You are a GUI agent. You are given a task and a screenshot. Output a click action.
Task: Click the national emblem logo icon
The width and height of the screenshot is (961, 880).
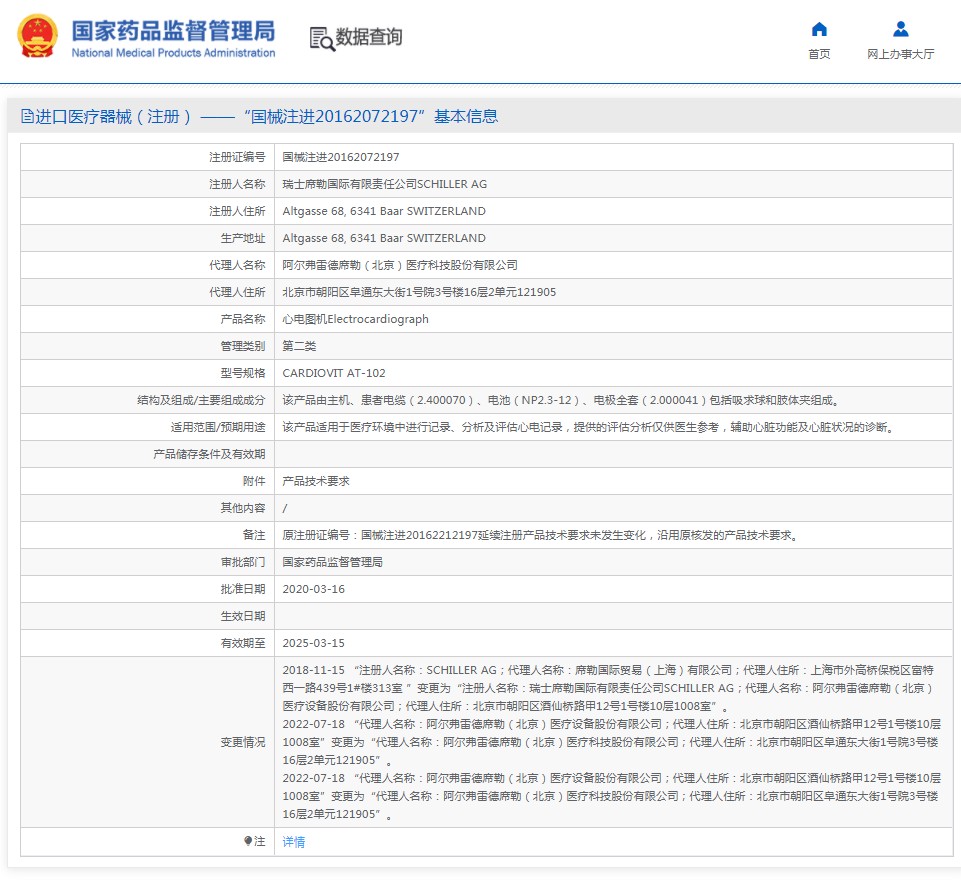click(x=37, y=36)
